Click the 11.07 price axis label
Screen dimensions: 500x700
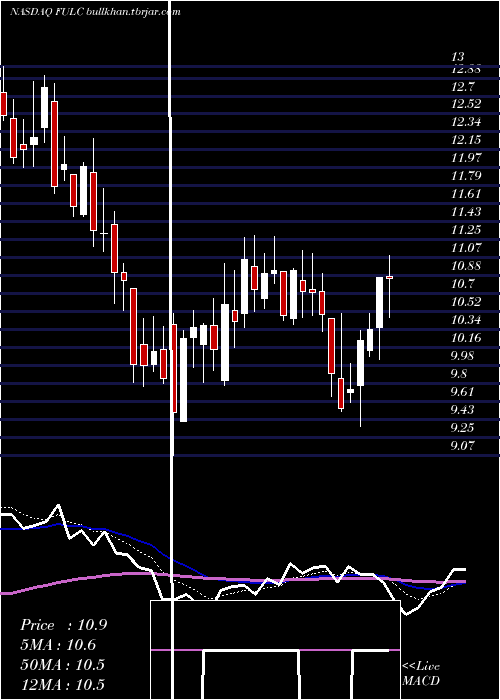pyautogui.click(x=466, y=247)
